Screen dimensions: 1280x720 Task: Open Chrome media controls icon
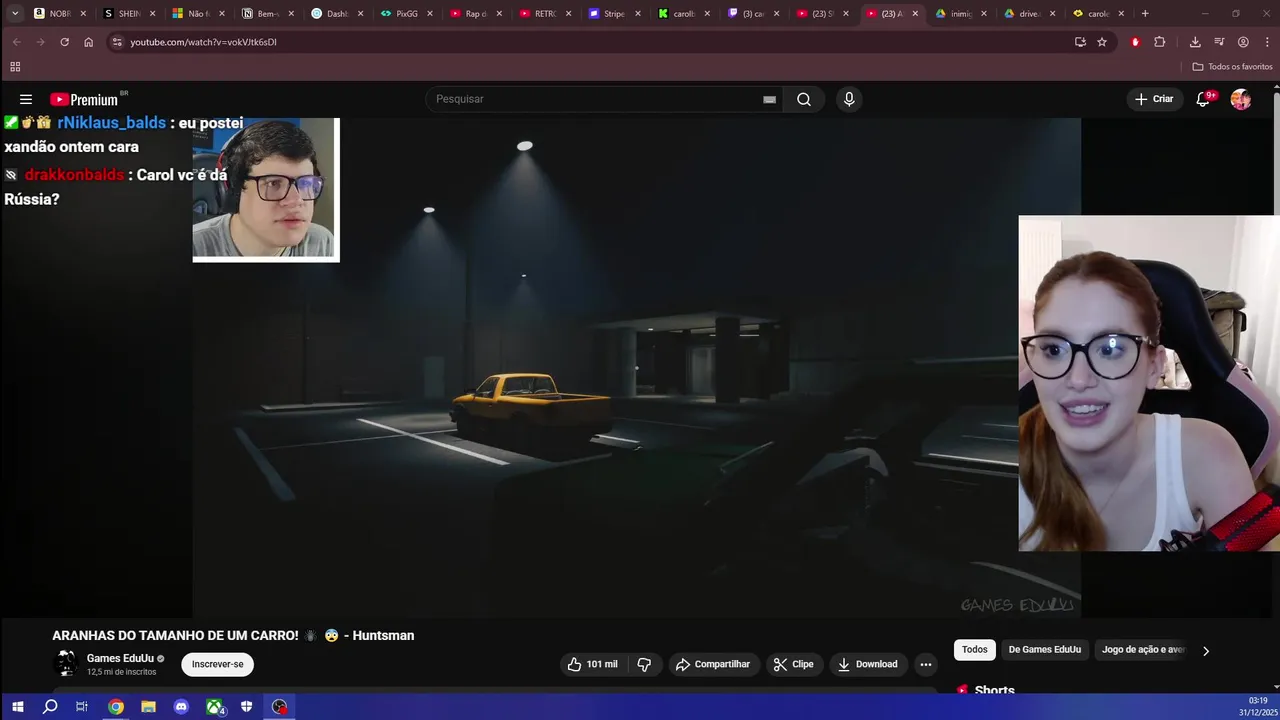click(x=1219, y=42)
